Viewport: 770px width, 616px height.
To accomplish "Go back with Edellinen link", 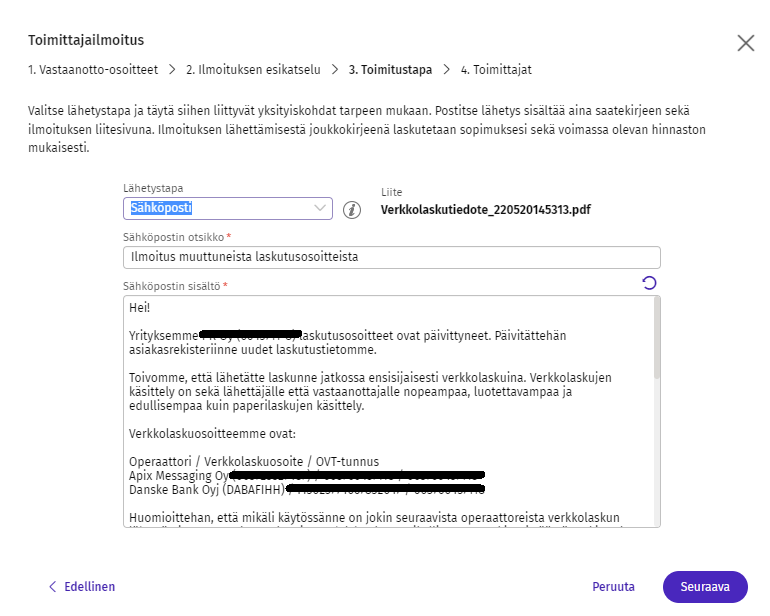I will coord(82,587).
